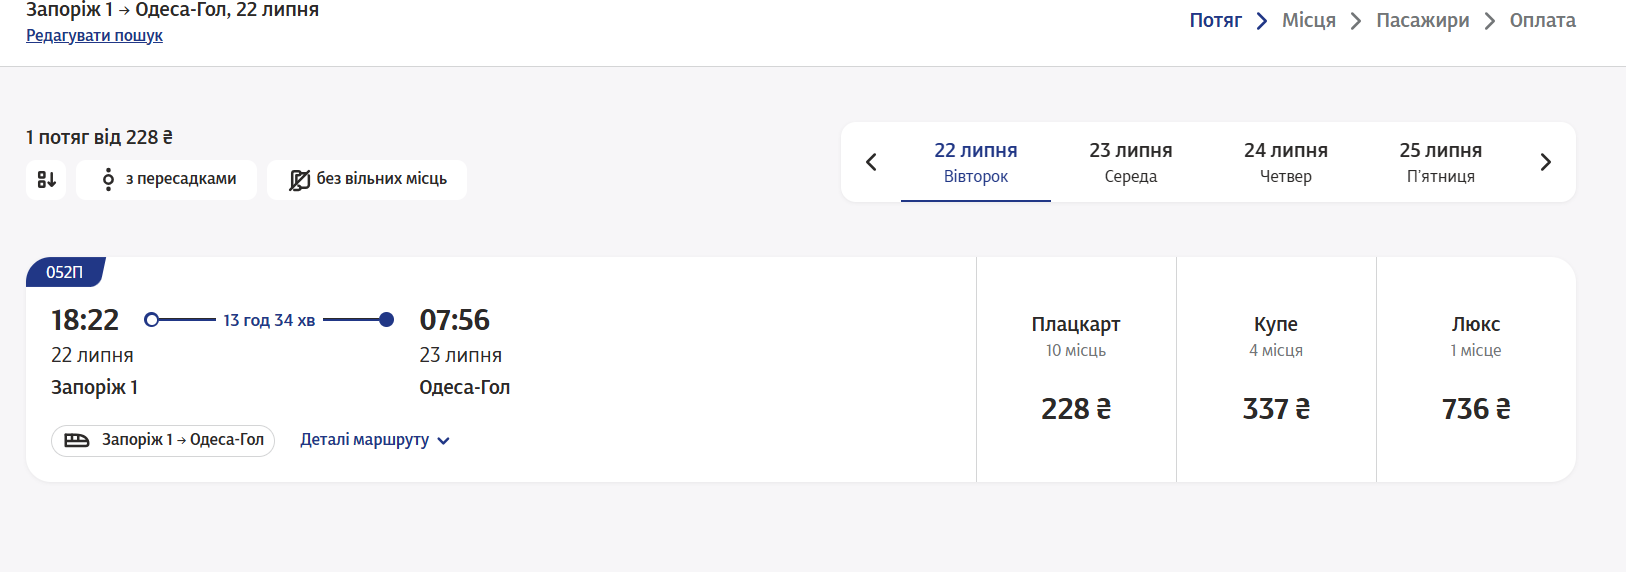Choose Люкс class for 736 ₴
This screenshot has width=1626, height=572.
pyautogui.click(x=1476, y=370)
